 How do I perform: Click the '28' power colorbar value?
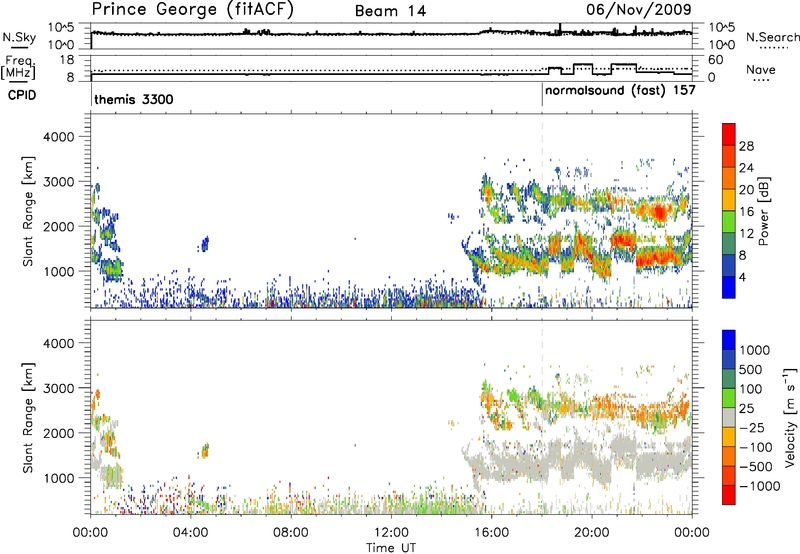[x=746, y=146]
